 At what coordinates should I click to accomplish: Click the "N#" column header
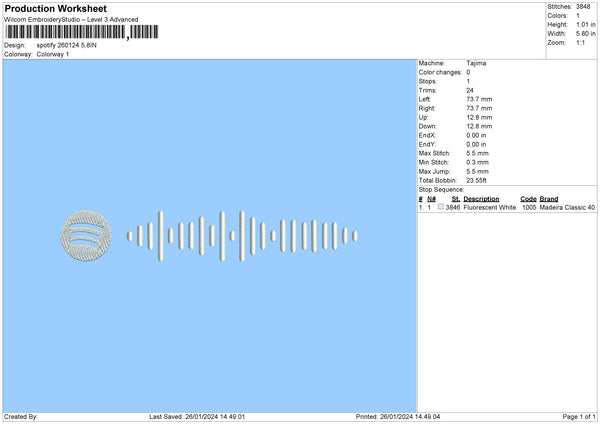click(x=432, y=199)
